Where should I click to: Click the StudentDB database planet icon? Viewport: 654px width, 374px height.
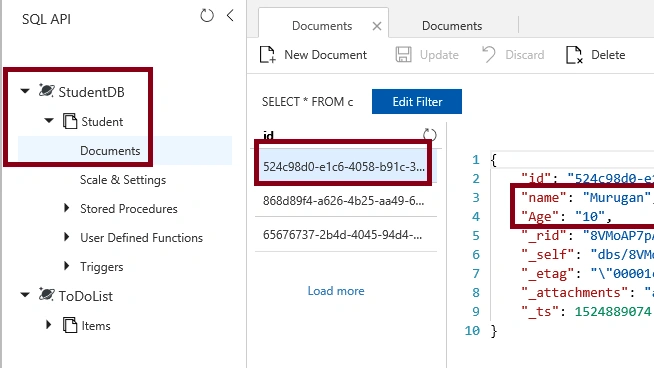46,90
